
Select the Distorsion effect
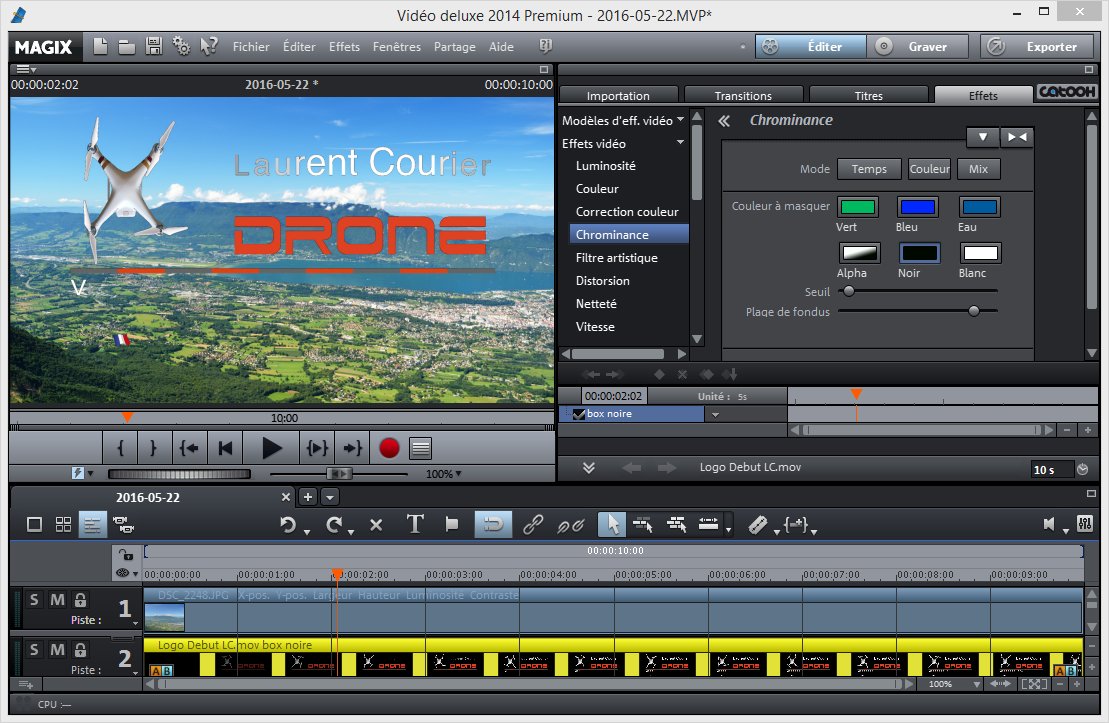pyautogui.click(x=603, y=281)
